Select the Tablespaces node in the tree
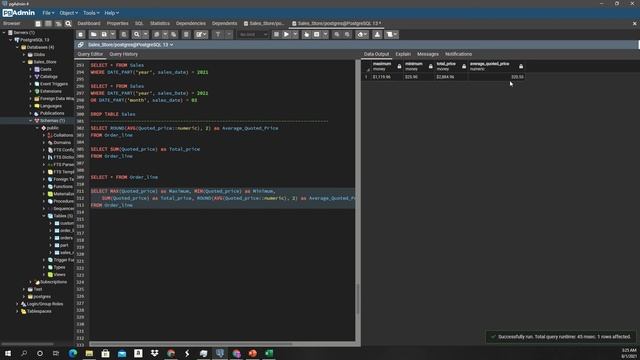Viewport: 640px width, 360px height. coord(39,311)
